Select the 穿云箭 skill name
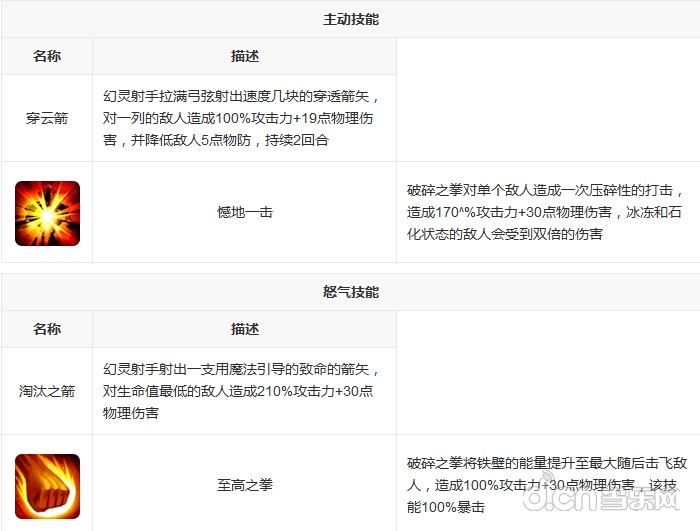This screenshot has width=700, height=531. [x=47, y=118]
